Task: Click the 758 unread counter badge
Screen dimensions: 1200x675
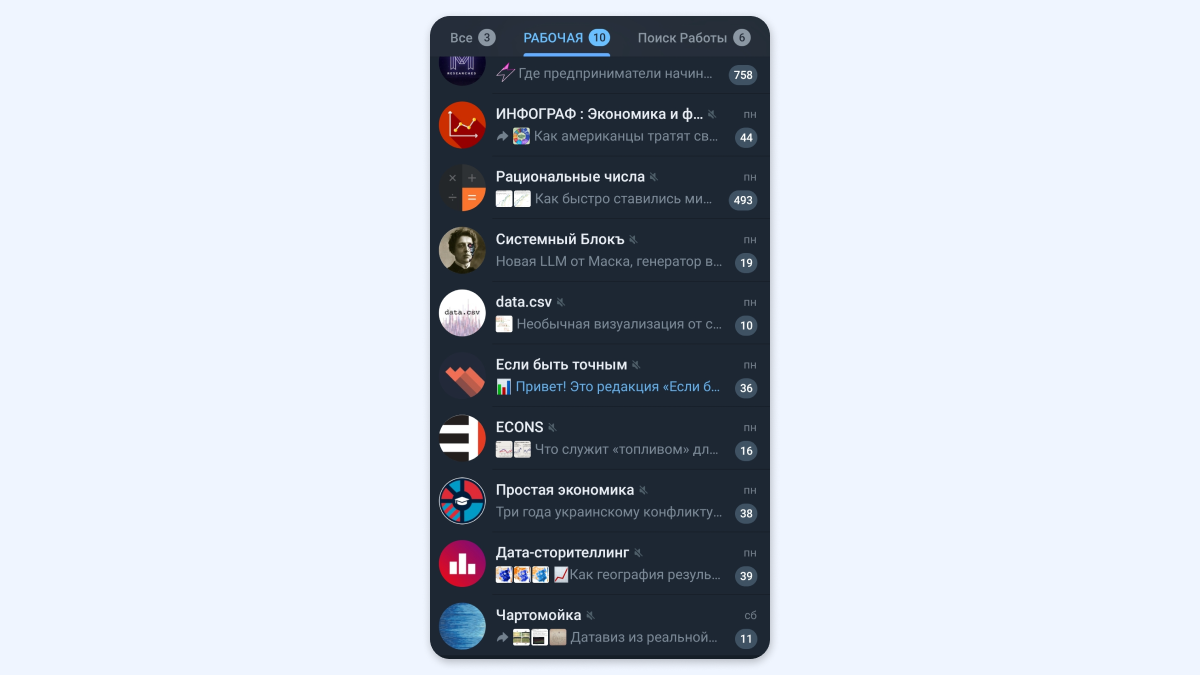Action: point(743,75)
